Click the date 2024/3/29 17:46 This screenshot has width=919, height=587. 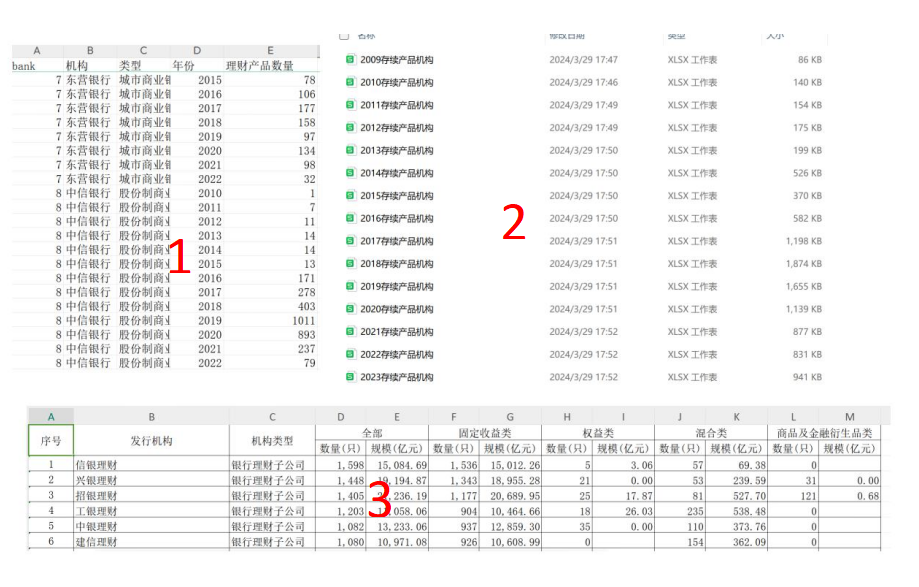[x=583, y=82]
